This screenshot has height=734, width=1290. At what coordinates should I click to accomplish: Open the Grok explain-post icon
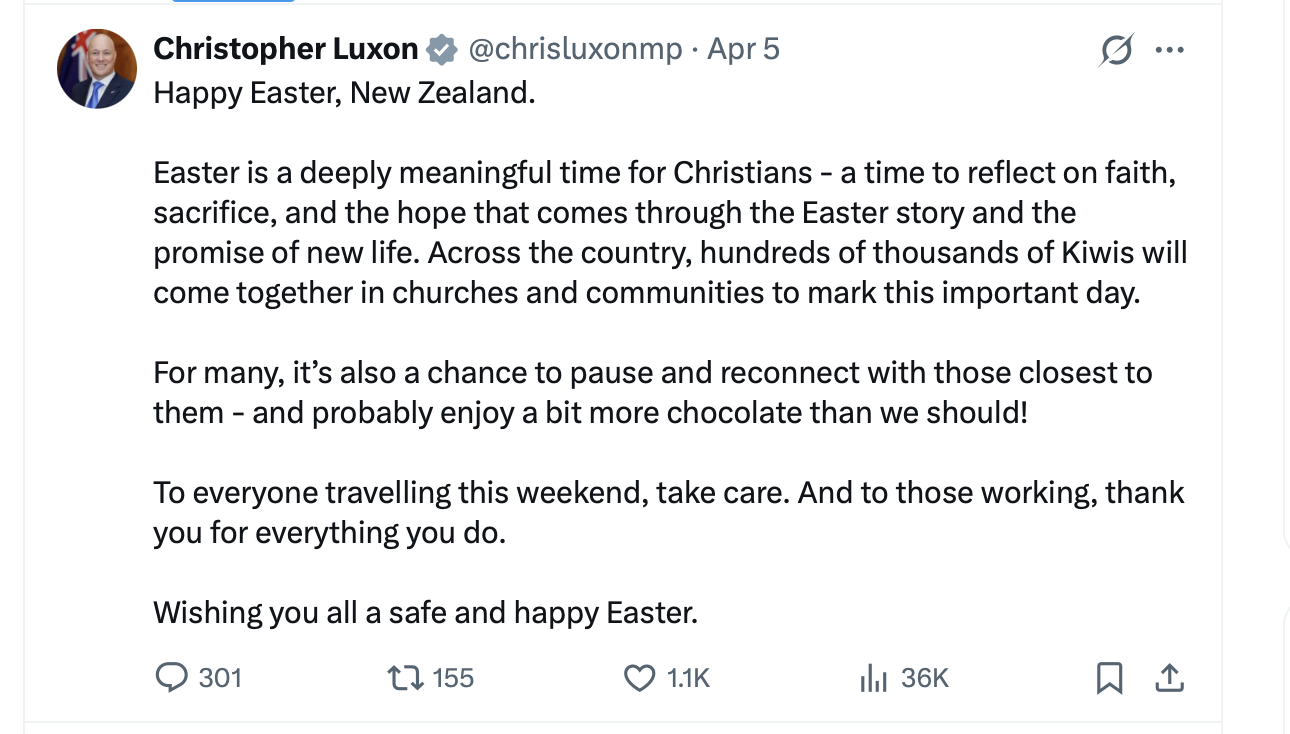click(x=1115, y=50)
